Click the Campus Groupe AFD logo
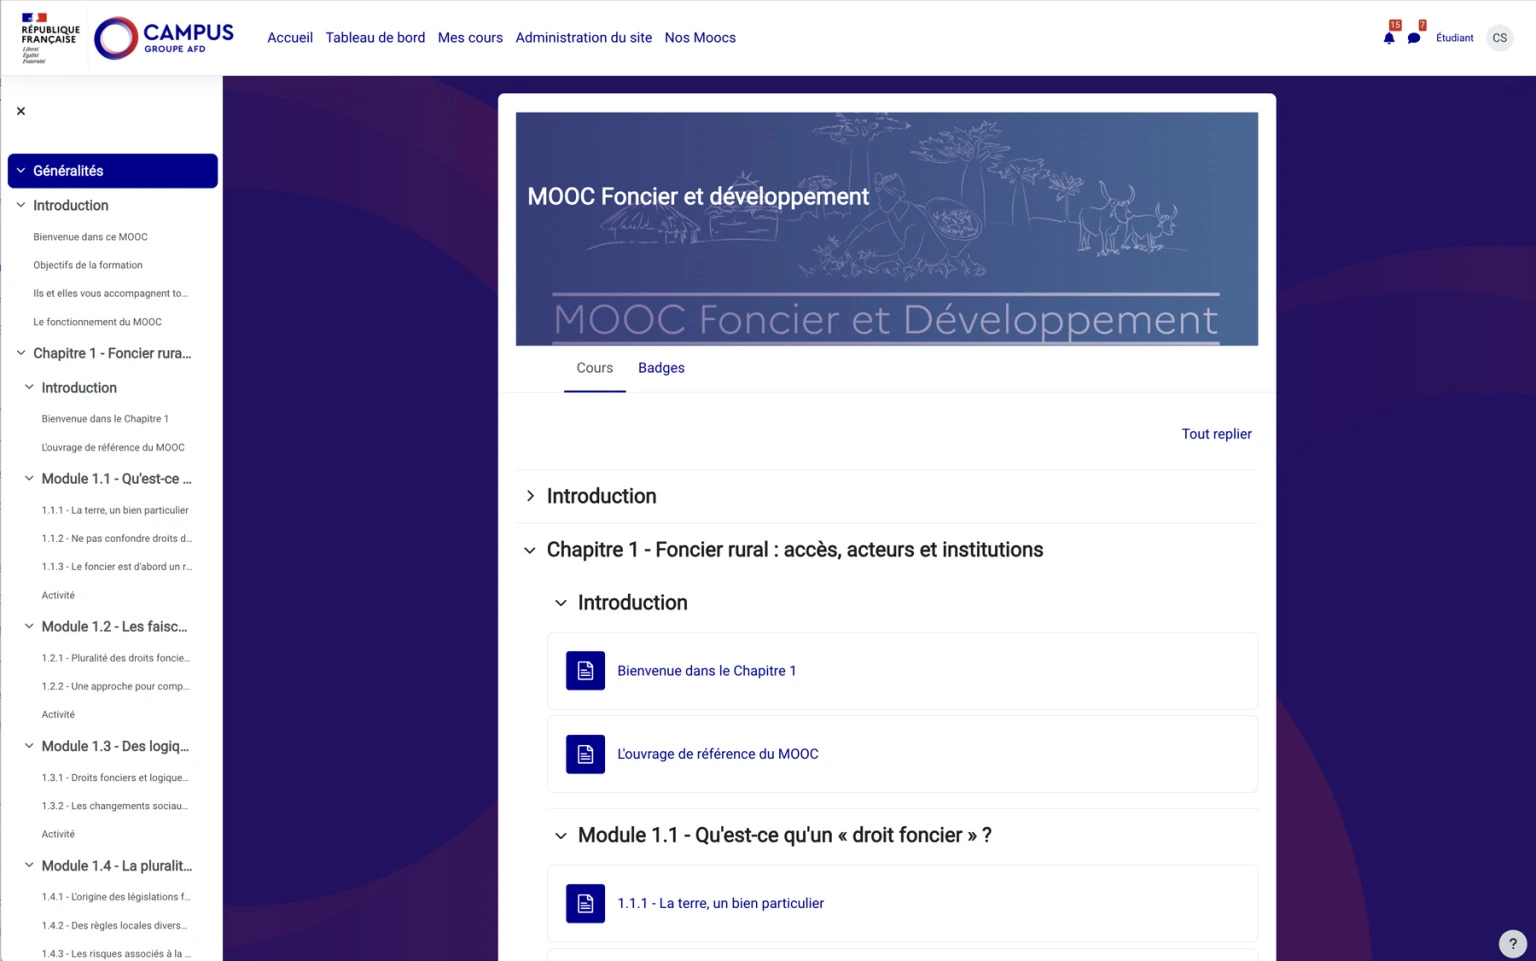Viewport: 1536px width, 961px height. (163, 37)
